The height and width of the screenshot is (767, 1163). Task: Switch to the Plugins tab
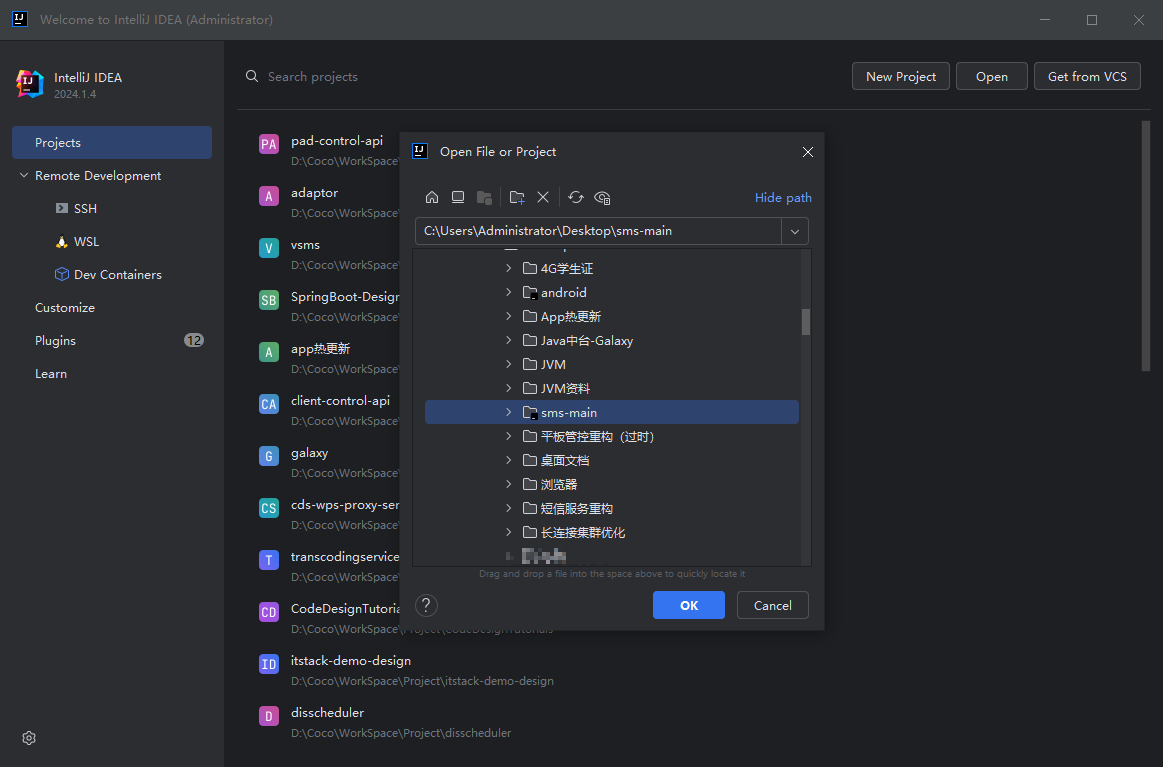(x=56, y=340)
